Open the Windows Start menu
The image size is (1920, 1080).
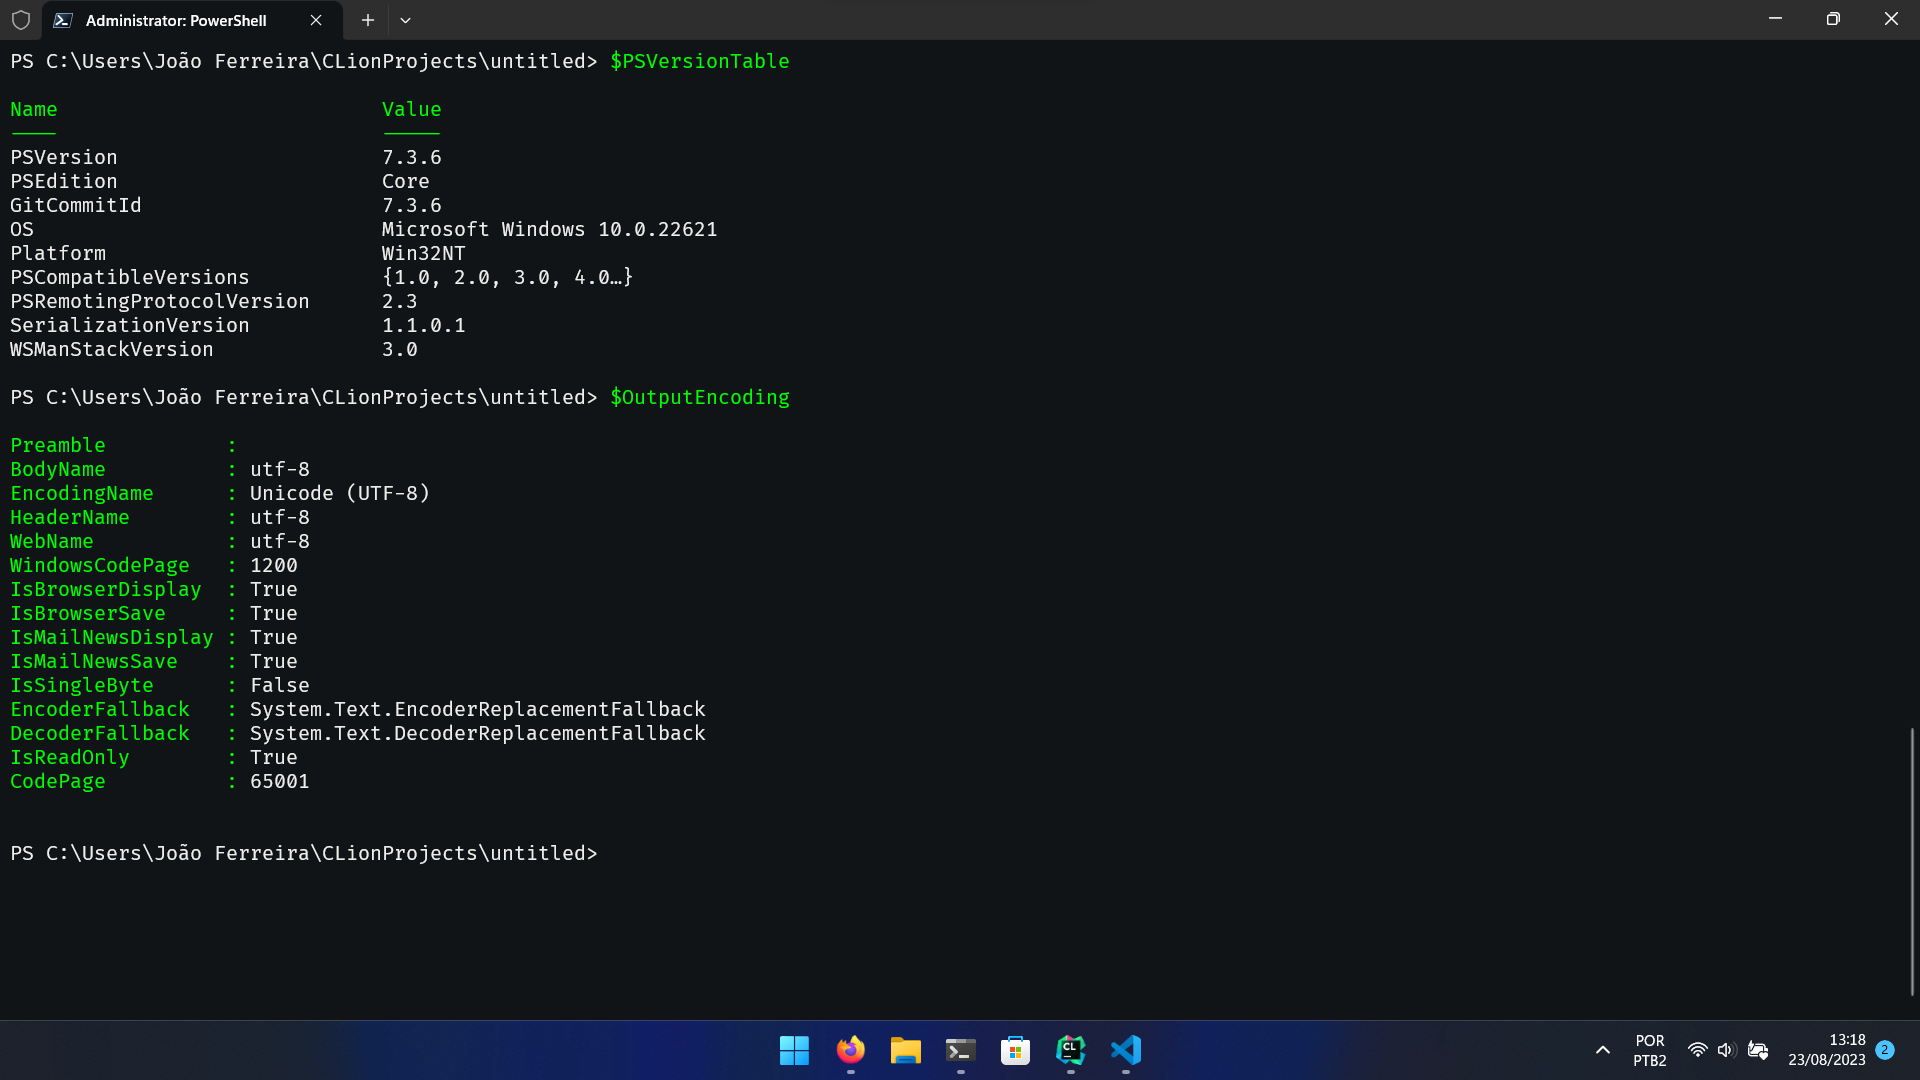pyautogui.click(x=794, y=1050)
